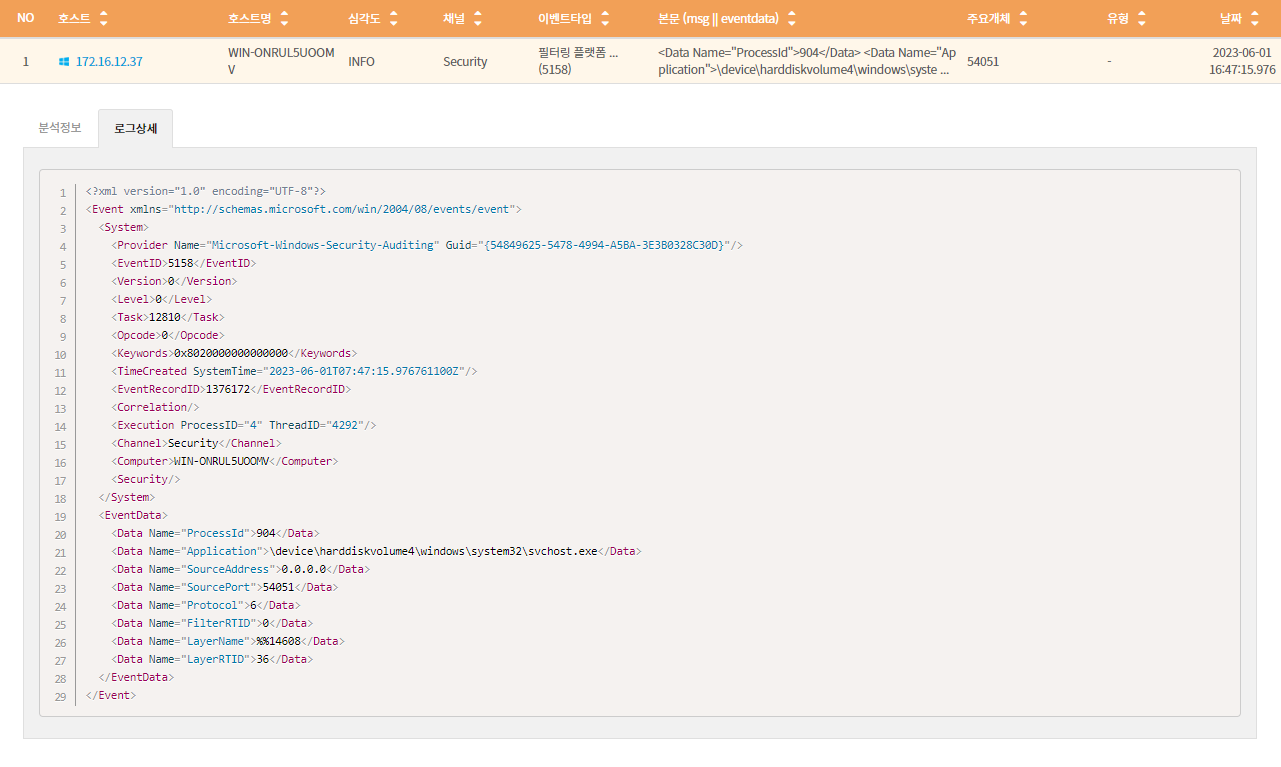Click the Security channel cell in row
Image resolution: width=1281 pixels, height=767 pixels.
coord(465,61)
